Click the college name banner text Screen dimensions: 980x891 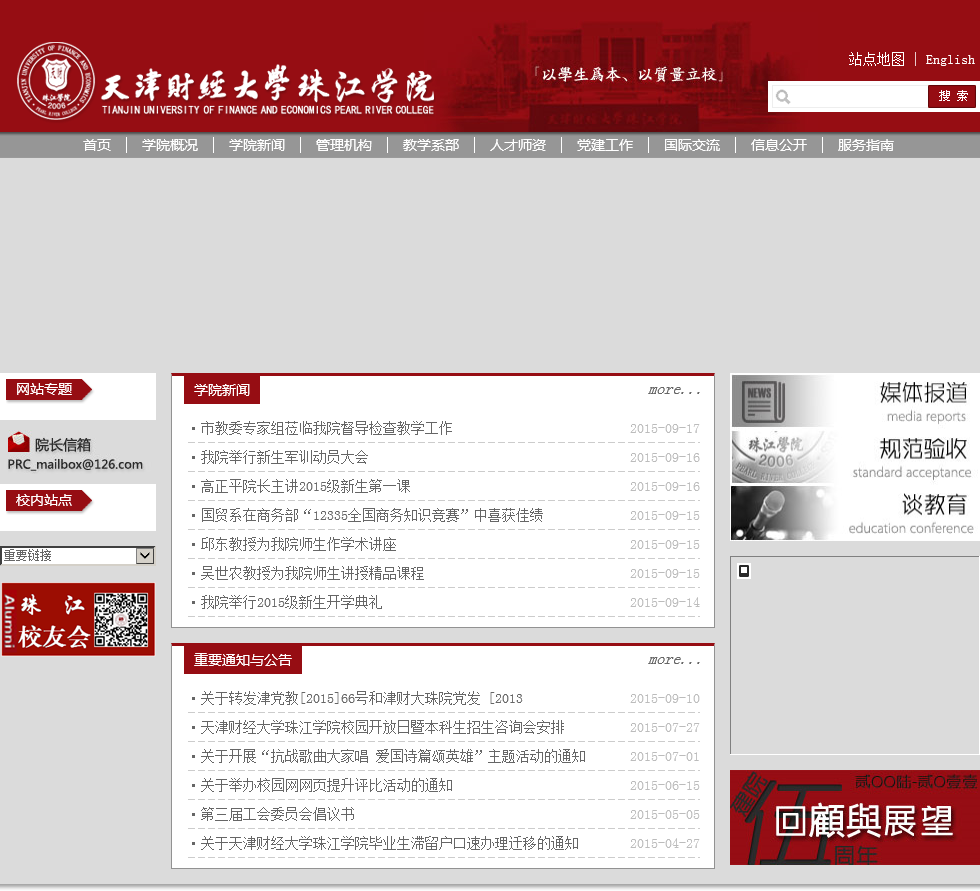268,91
